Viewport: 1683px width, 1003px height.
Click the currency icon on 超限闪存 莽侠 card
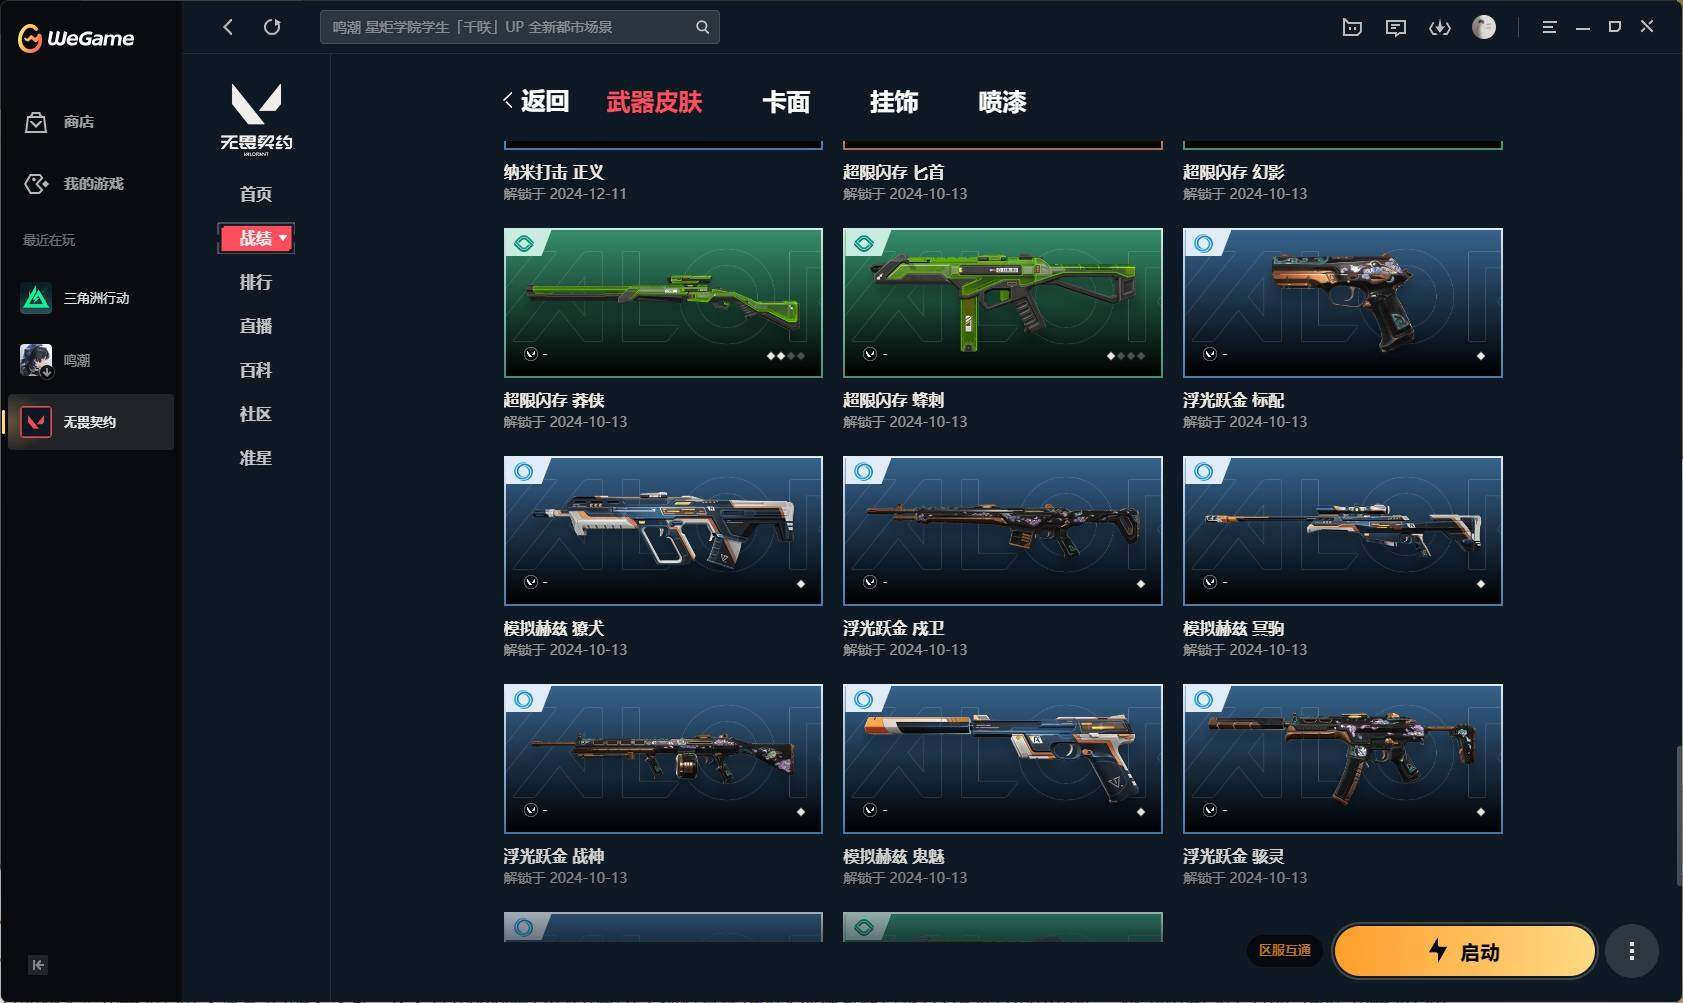coord(530,354)
